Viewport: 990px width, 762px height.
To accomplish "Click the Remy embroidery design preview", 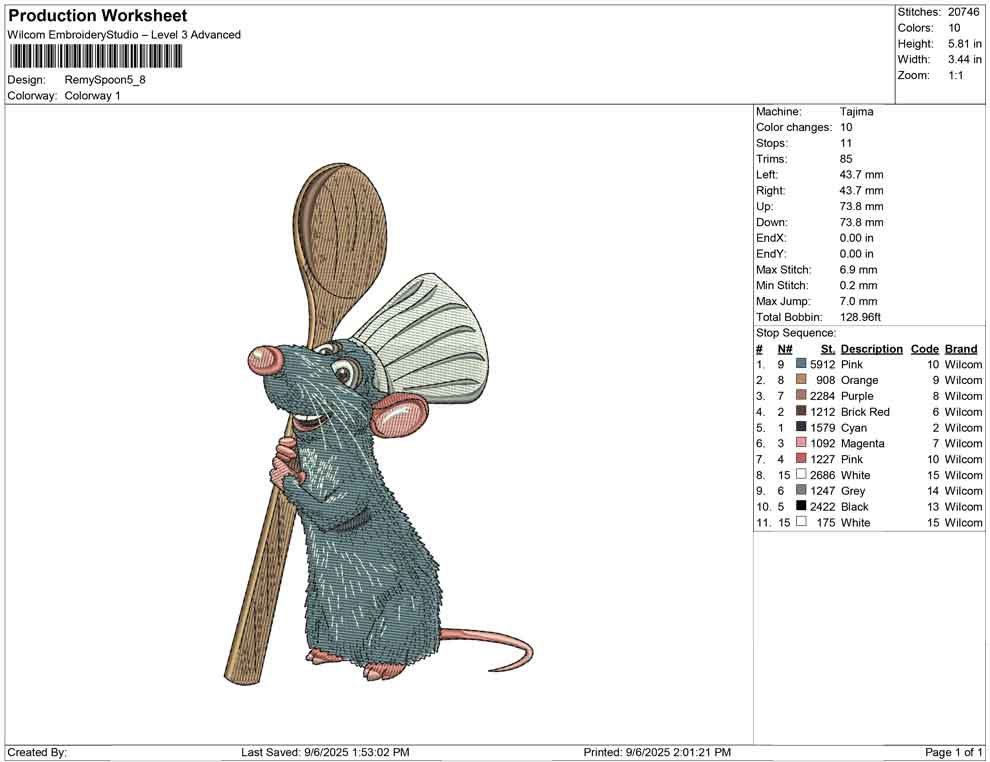I will 379,423.
